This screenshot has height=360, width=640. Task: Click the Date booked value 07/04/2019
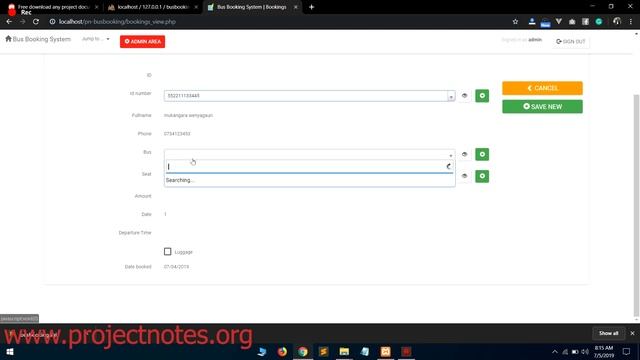176,267
